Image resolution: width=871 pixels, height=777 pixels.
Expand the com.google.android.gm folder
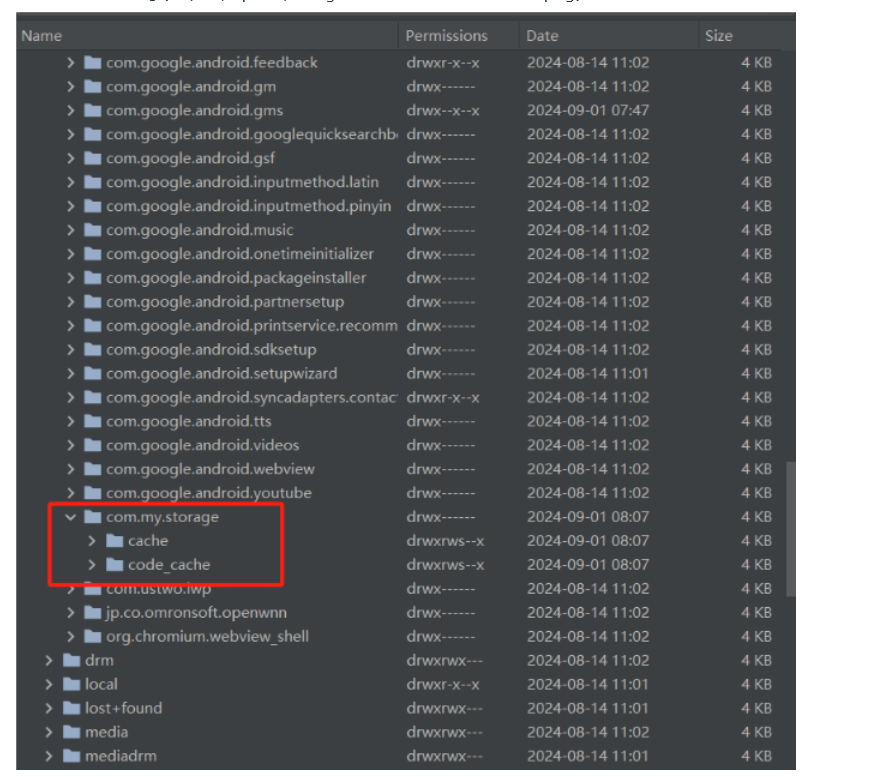point(71,87)
